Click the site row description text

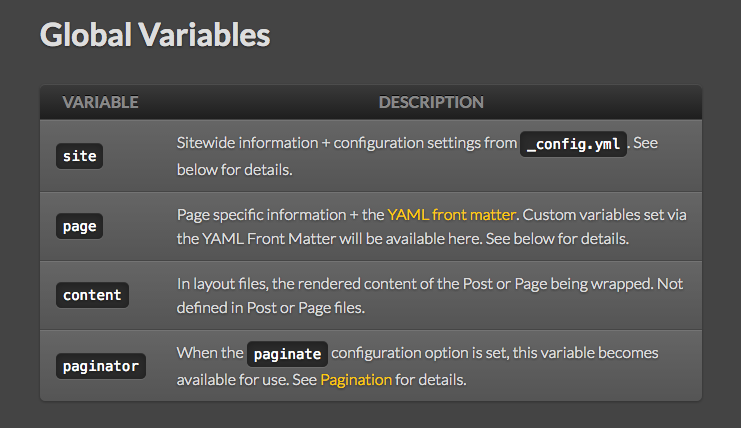[417, 156]
